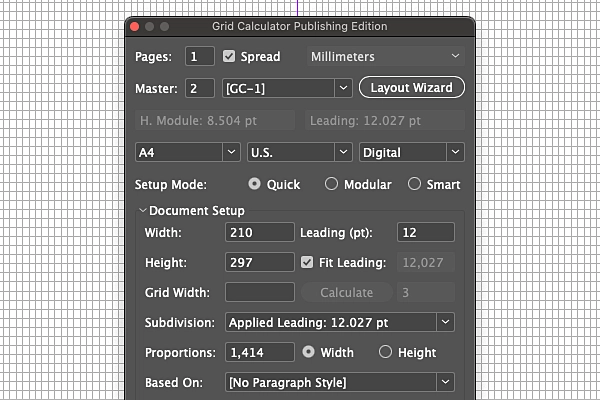The image size is (600, 400).
Task: Choose Width proportions radio button
Action: click(x=308, y=352)
